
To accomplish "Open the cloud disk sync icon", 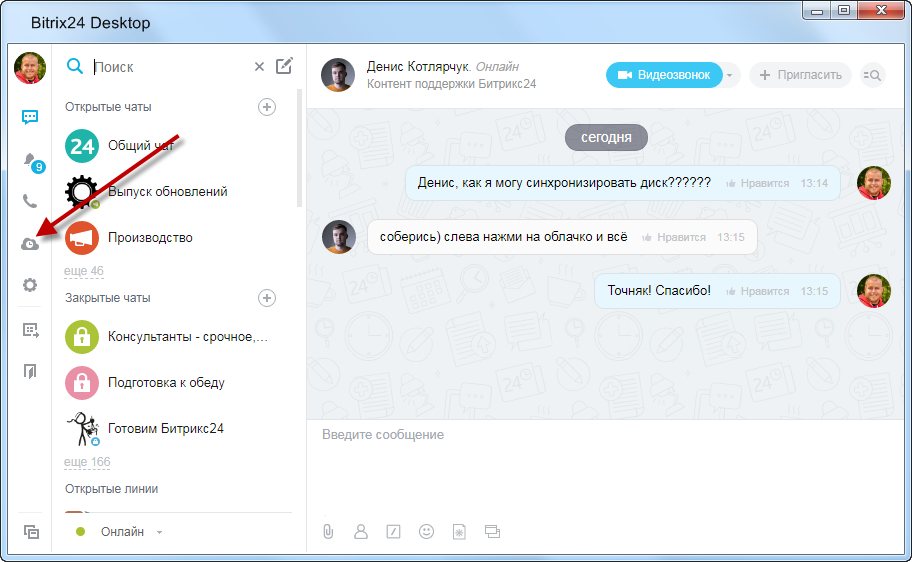I will [x=30, y=244].
